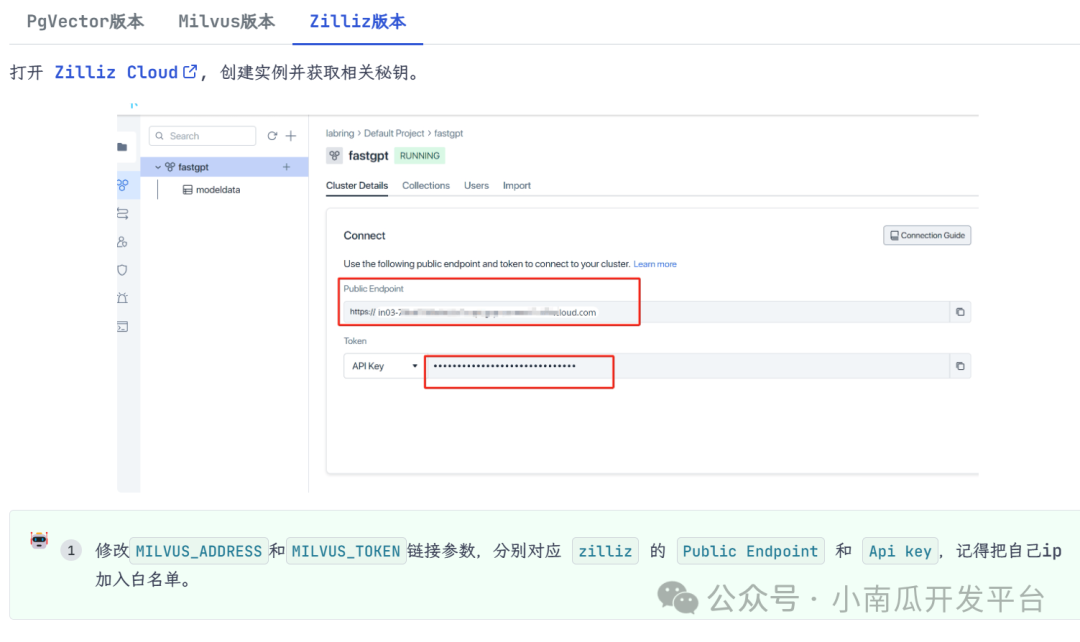Click labring in the breadcrumb
This screenshot has height=642, width=1080.
tap(340, 133)
